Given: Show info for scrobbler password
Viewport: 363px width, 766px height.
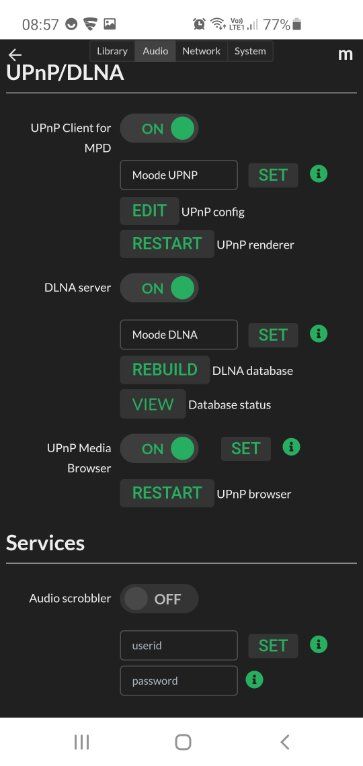Looking at the screenshot, I should [254, 680].
